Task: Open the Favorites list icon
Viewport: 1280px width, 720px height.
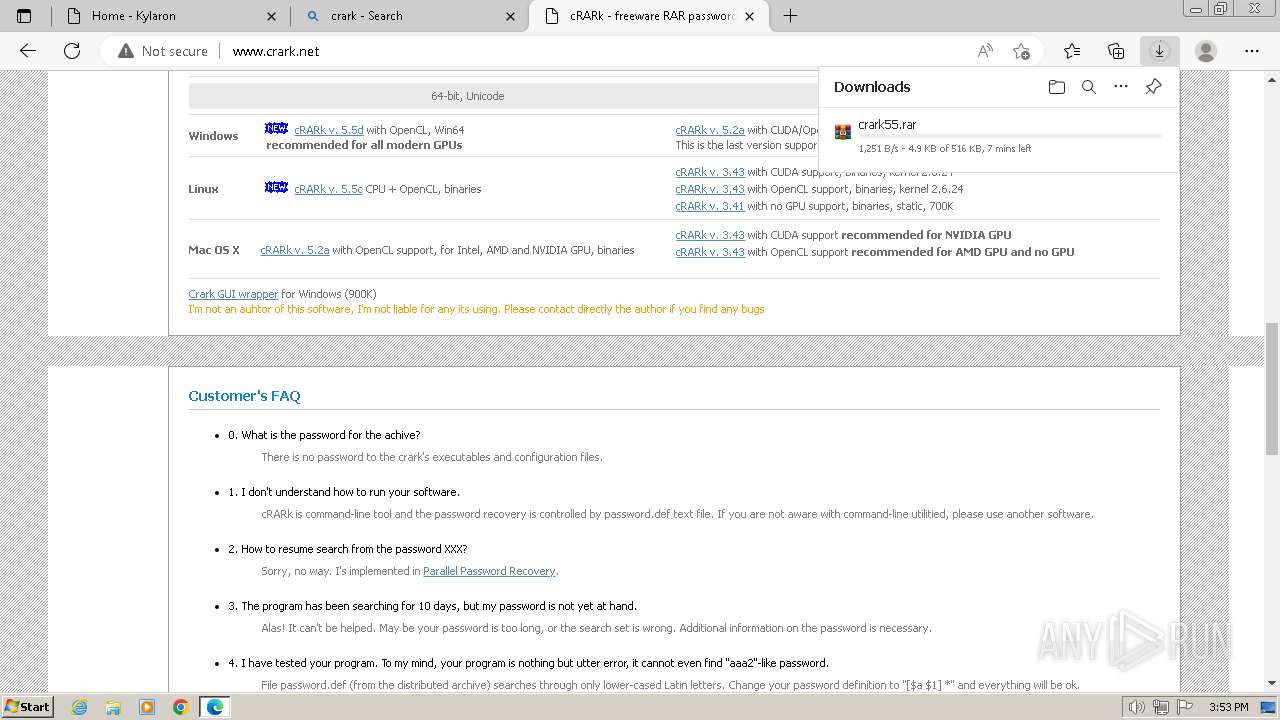Action: click(1072, 51)
